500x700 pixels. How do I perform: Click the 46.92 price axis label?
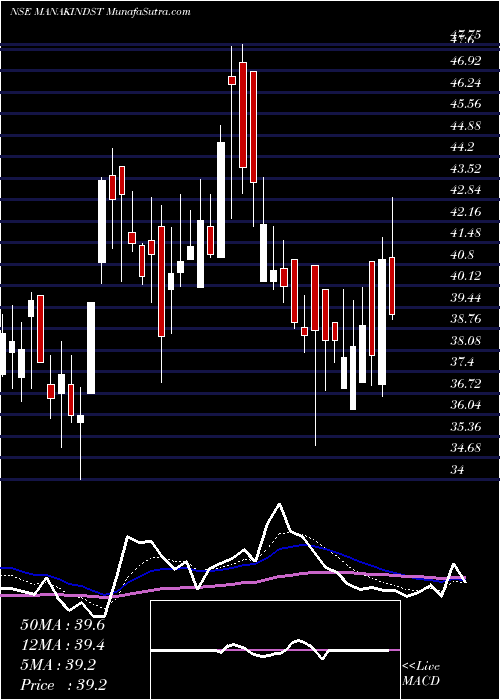(x=466, y=61)
